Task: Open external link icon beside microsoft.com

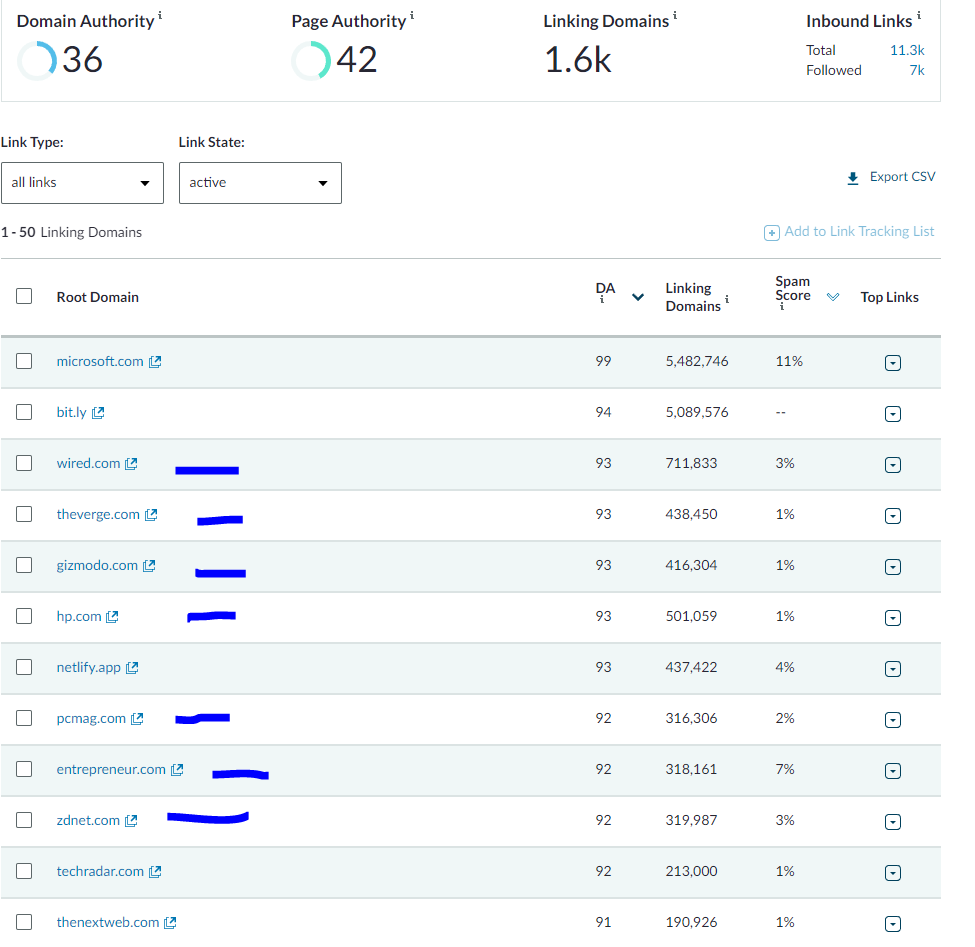Action: pyautogui.click(x=155, y=362)
